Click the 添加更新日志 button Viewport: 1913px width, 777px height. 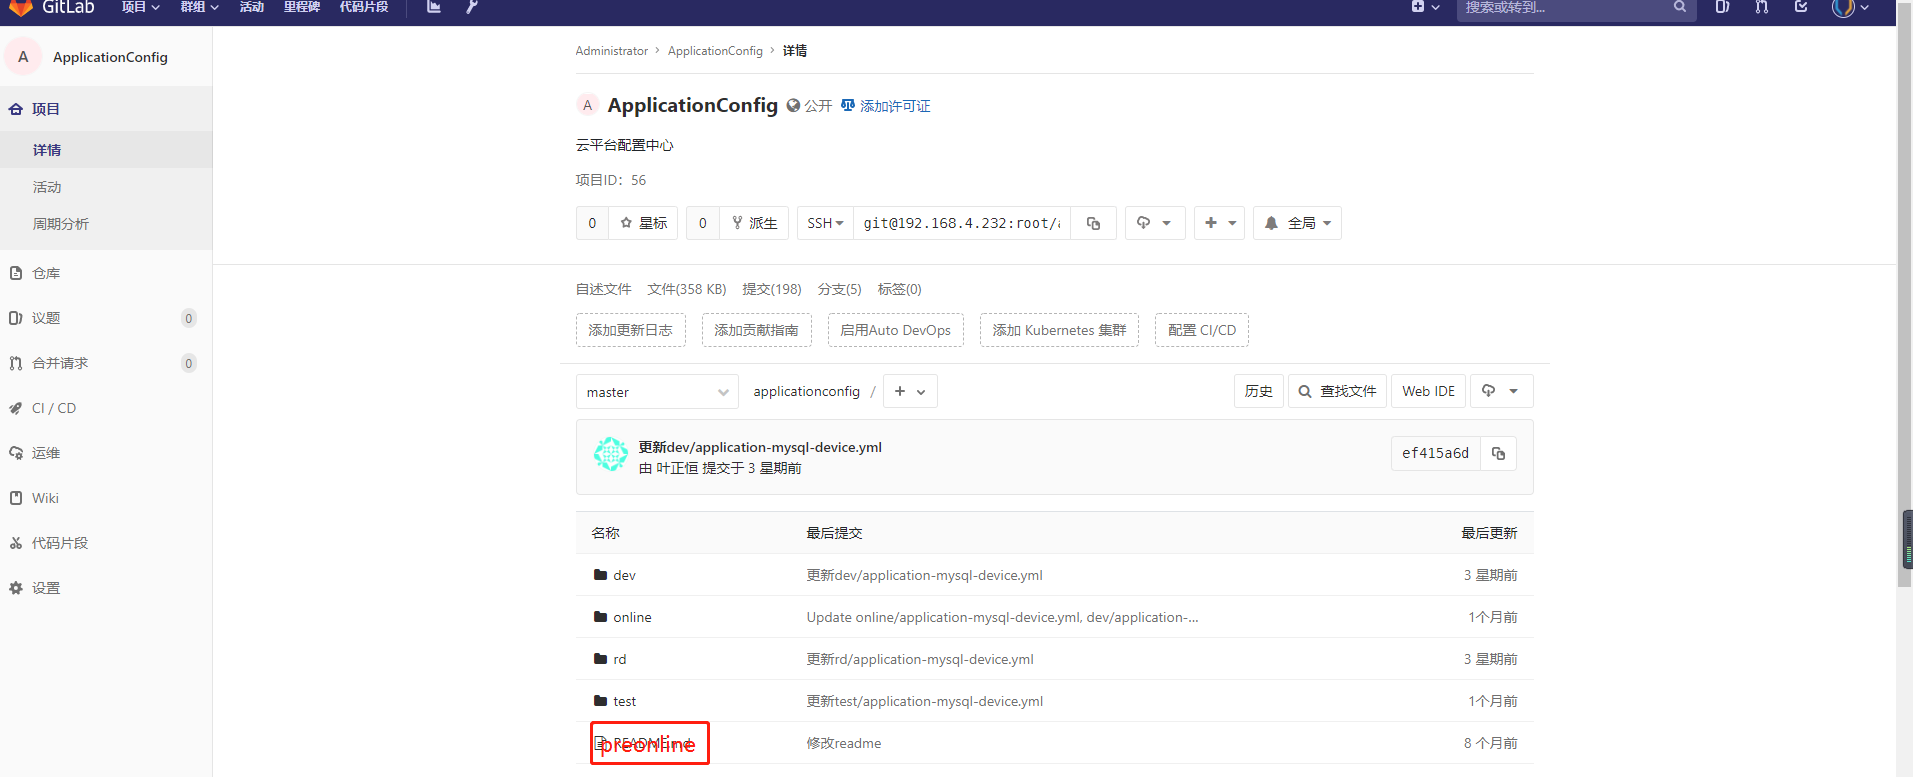tap(631, 330)
